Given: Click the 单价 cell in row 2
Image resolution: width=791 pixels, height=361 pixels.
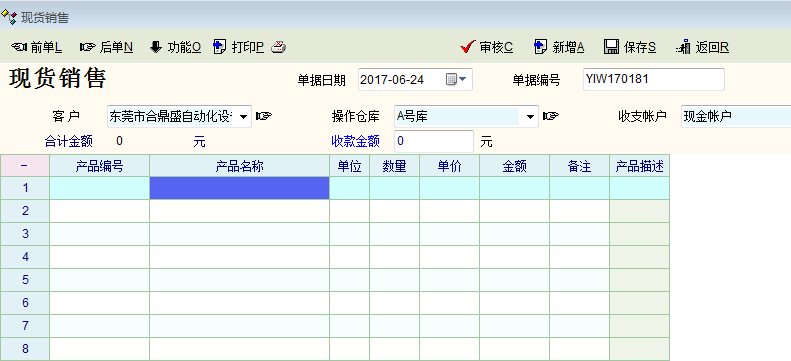Looking at the screenshot, I should (x=449, y=211).
